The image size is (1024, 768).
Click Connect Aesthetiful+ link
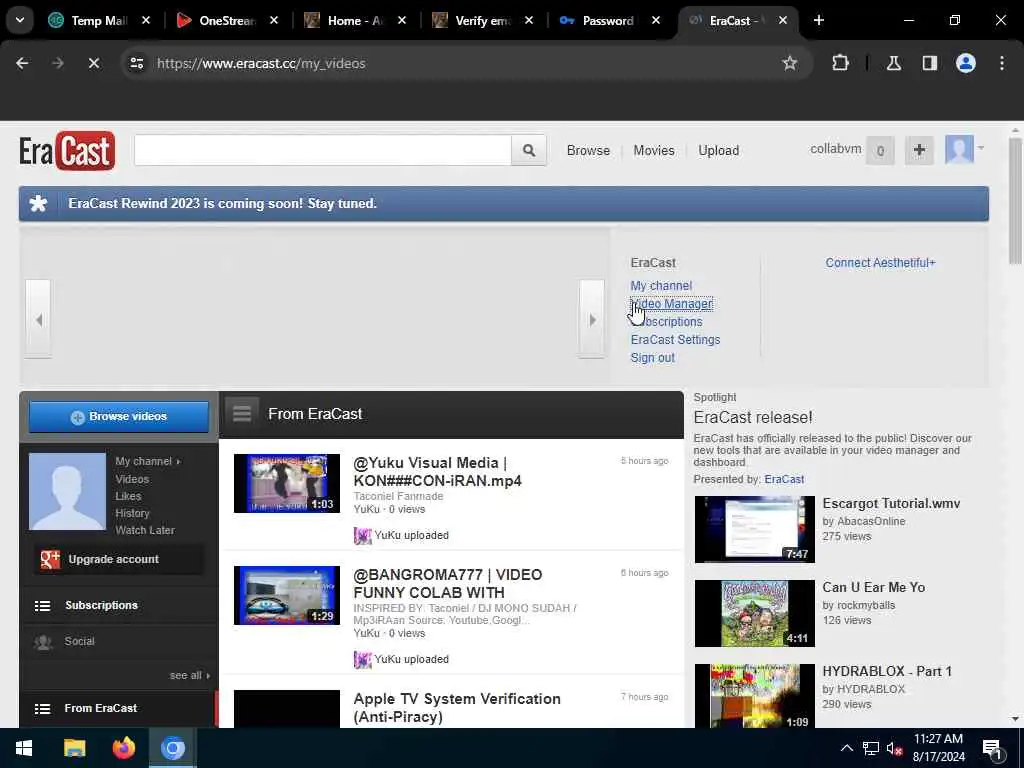[880, 263]
